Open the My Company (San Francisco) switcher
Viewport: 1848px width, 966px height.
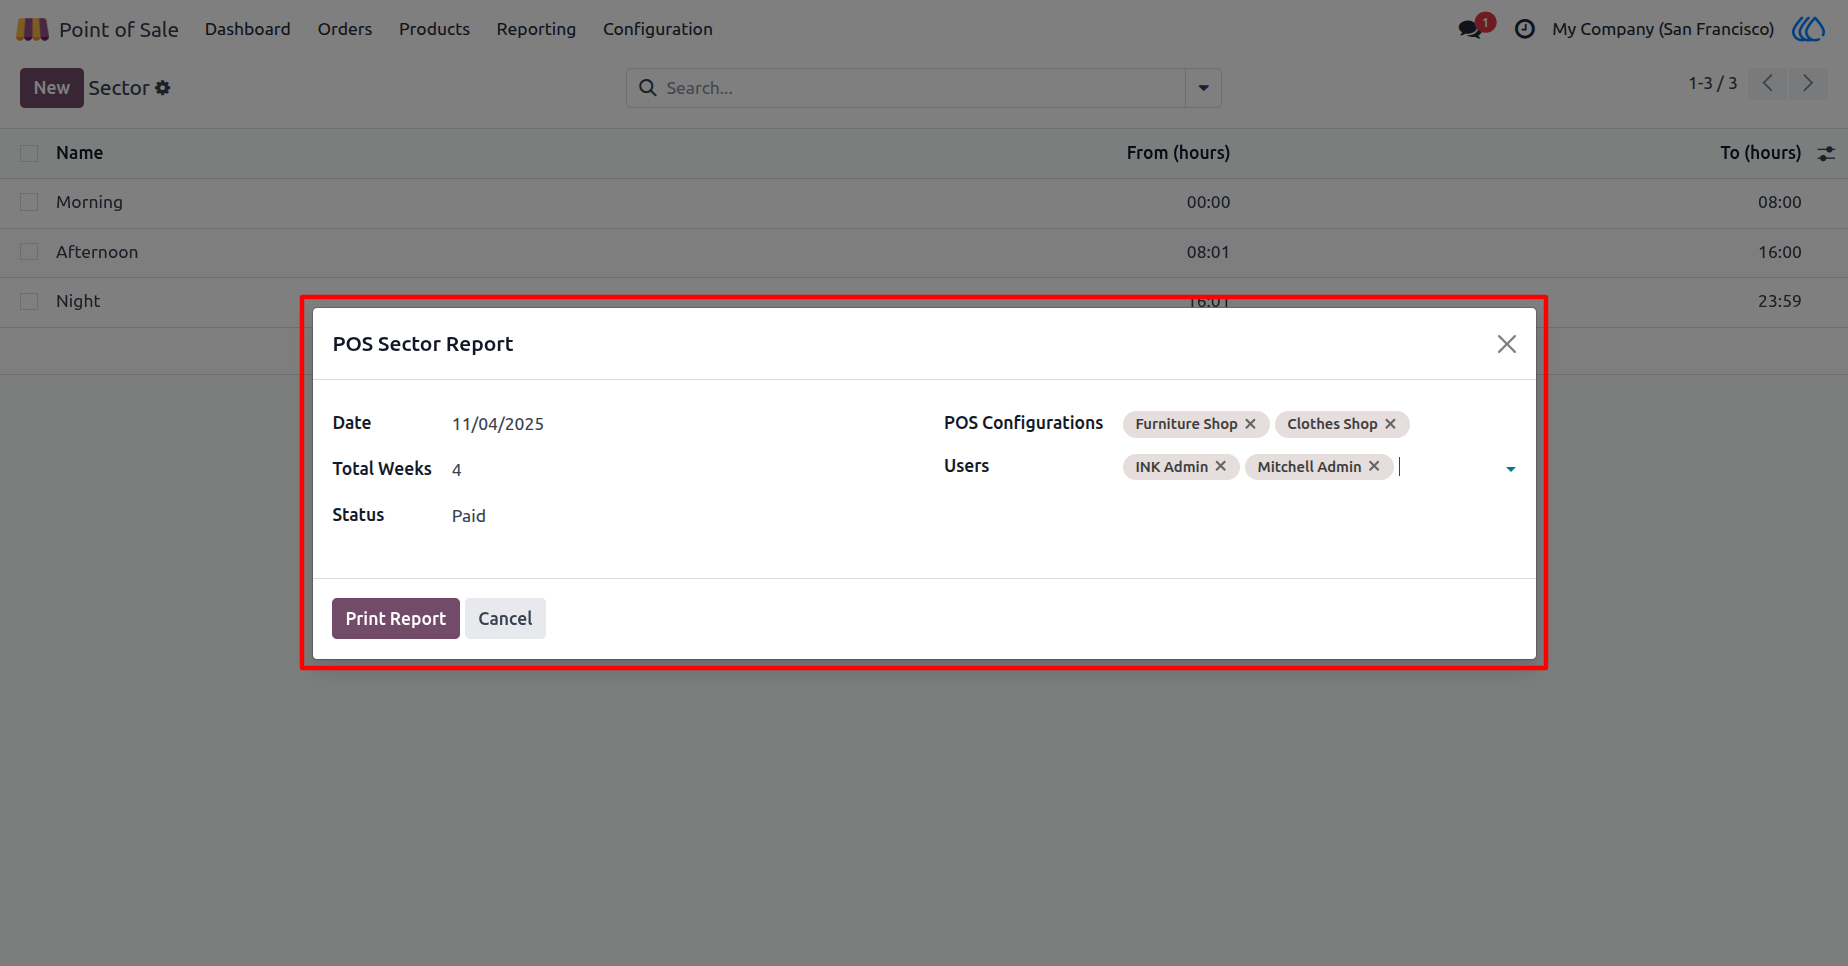[1663, 29]
